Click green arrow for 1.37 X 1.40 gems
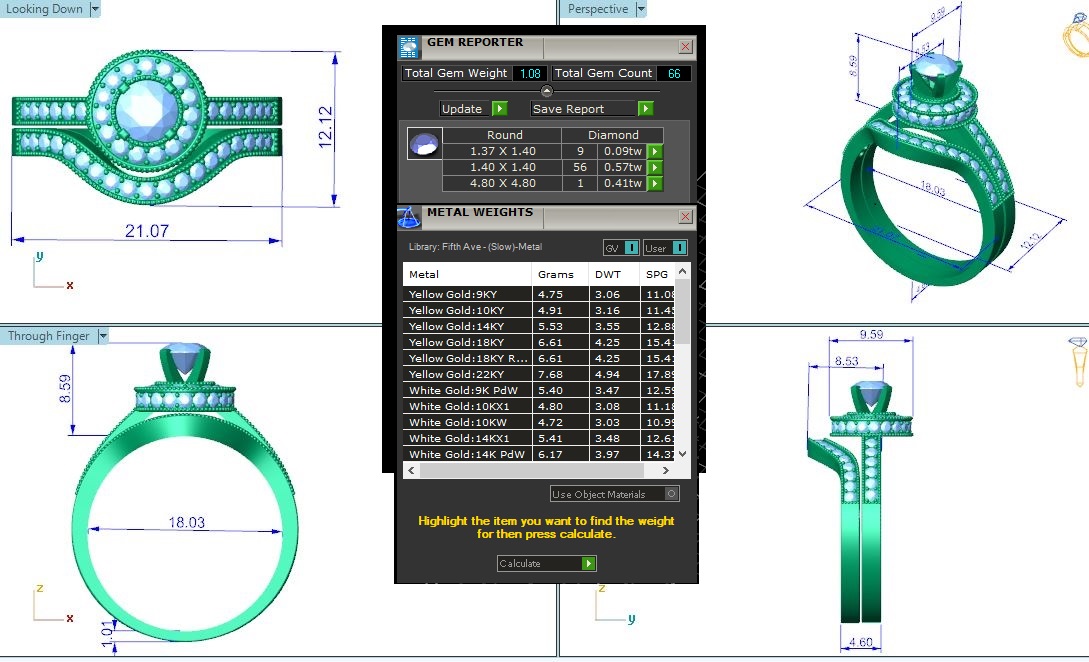Screen dimensions: 1089x662 coord(655,151)
